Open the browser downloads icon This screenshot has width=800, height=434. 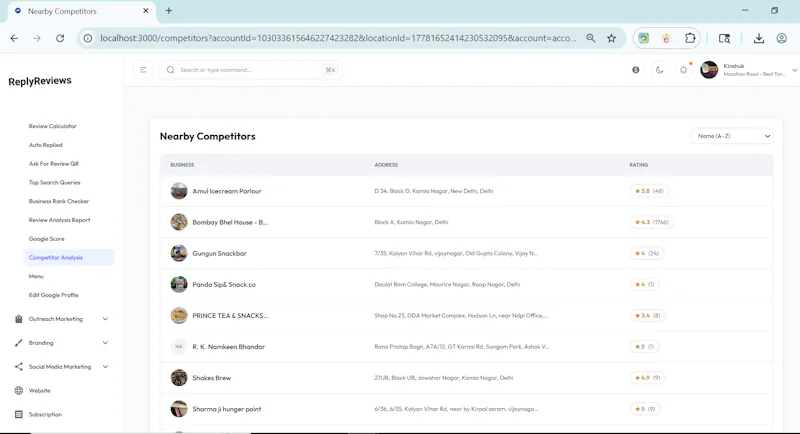pyautogui.click(x=759, y=38)
